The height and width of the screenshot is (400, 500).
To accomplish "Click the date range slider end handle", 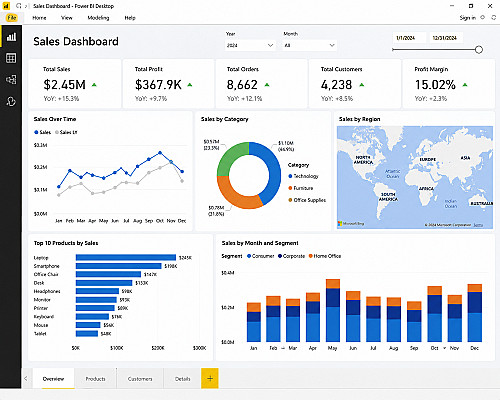I will tap(479, 50).
